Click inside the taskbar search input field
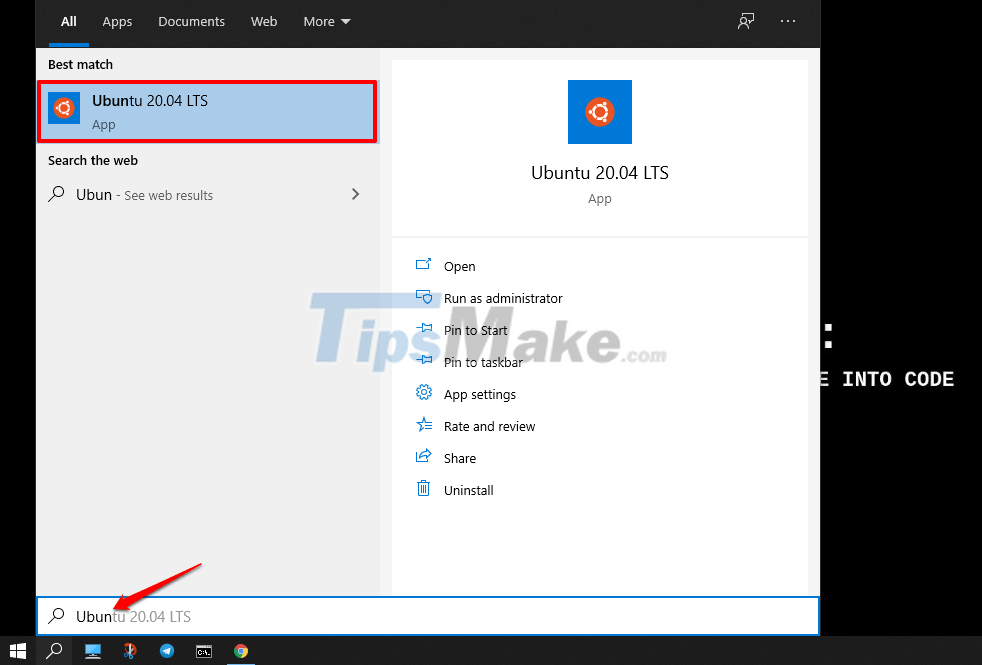The width and height of the screenshot is (982, 665). point(300,616)
